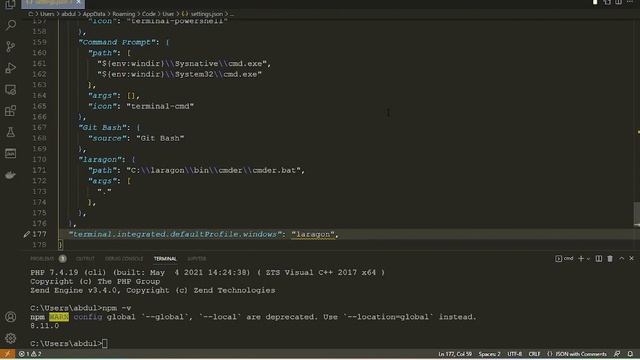
Task: Click the editor vertical scrollbar thumb
Action: [636, 213]
